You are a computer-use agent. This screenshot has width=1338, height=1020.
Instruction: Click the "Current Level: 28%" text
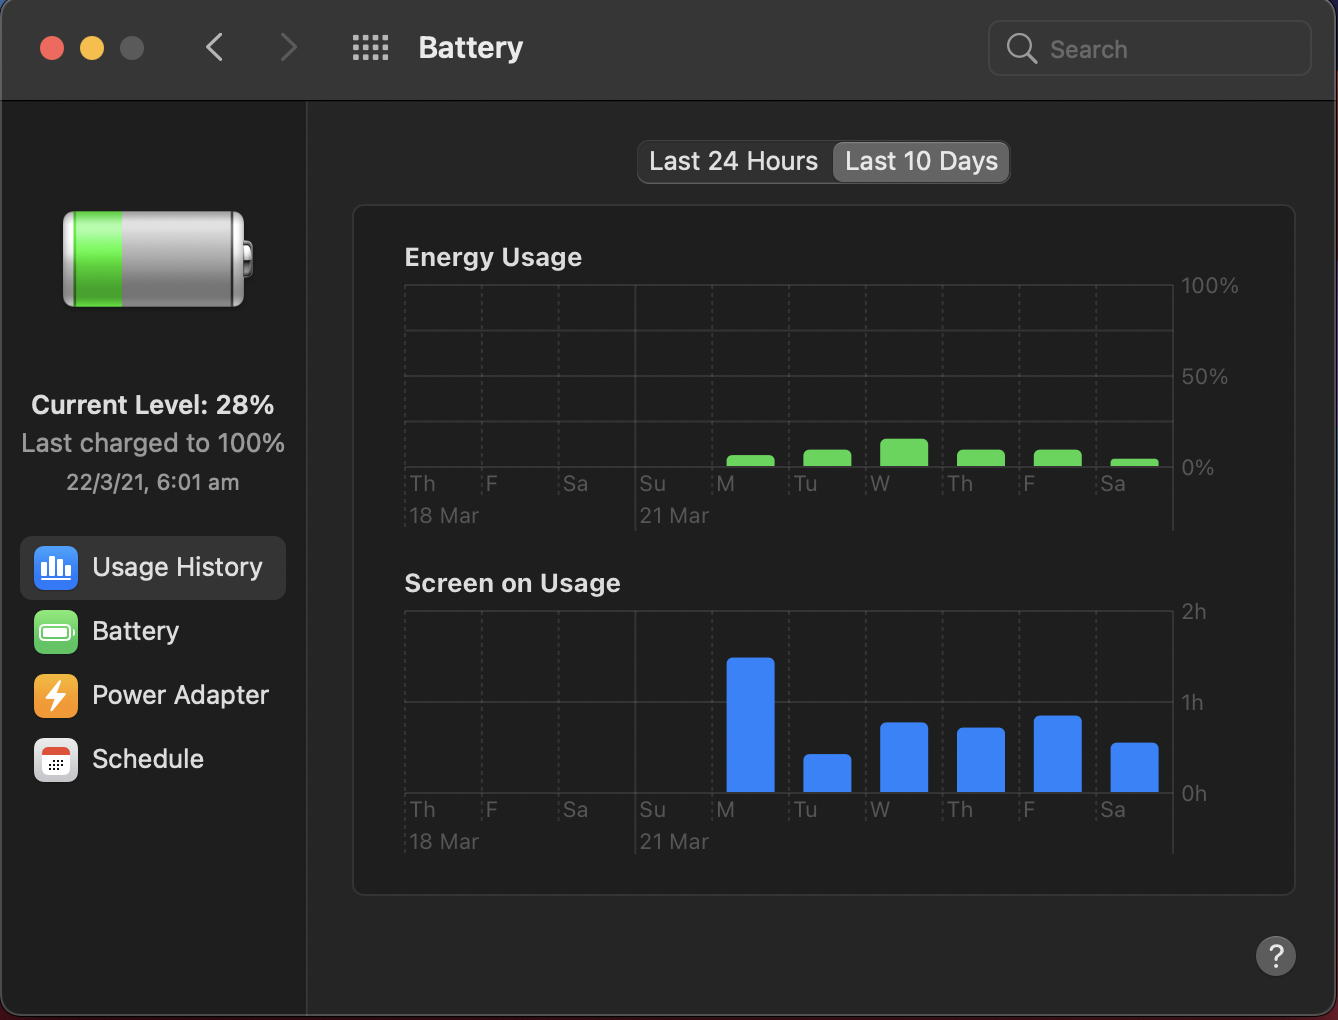tap(153, 405)
